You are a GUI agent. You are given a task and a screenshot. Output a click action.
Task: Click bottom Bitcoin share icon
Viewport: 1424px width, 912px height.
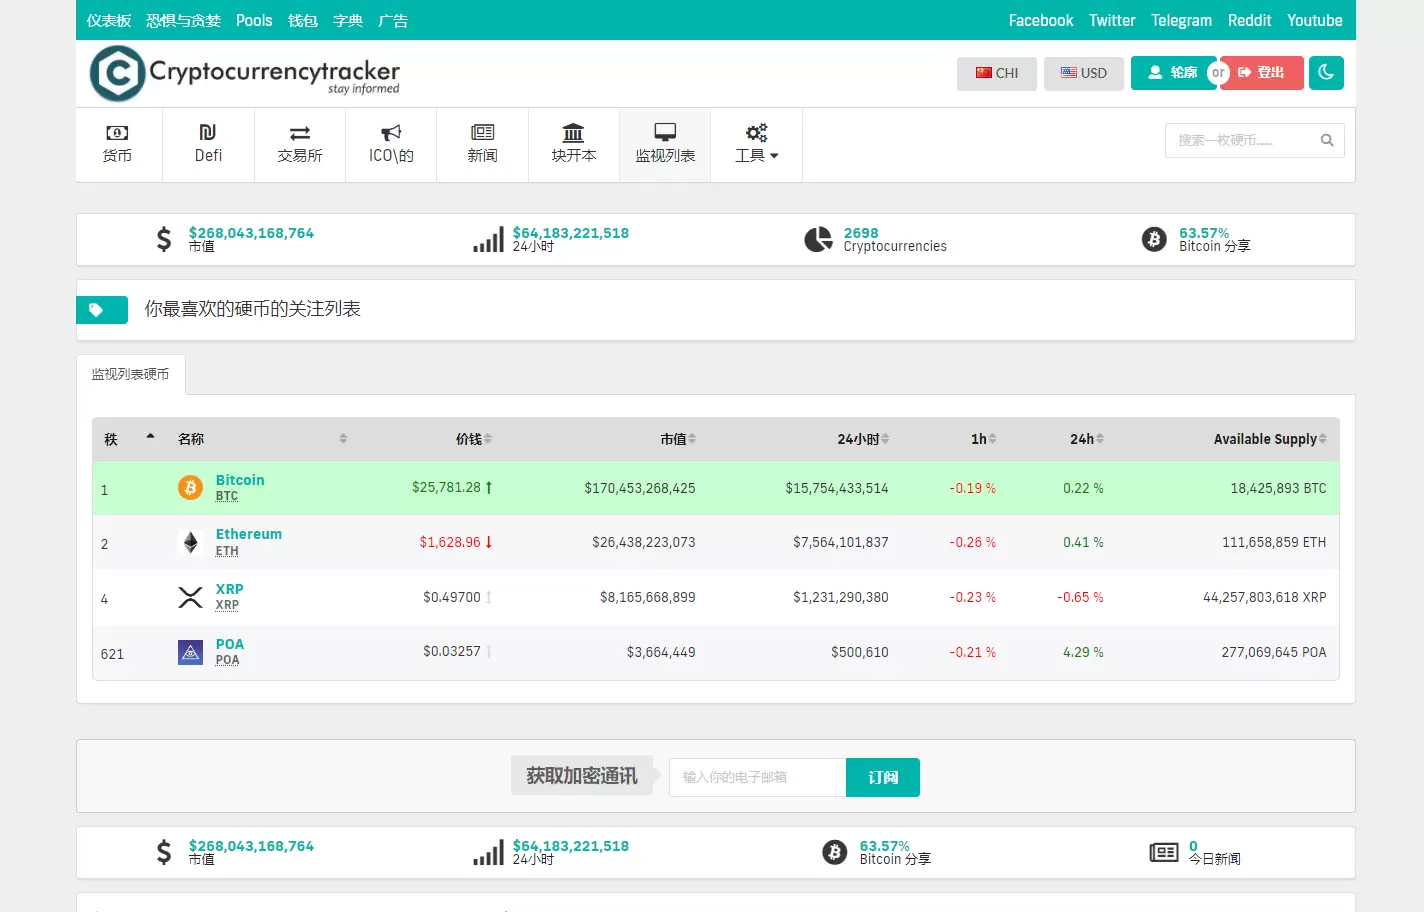pos(835,852)
